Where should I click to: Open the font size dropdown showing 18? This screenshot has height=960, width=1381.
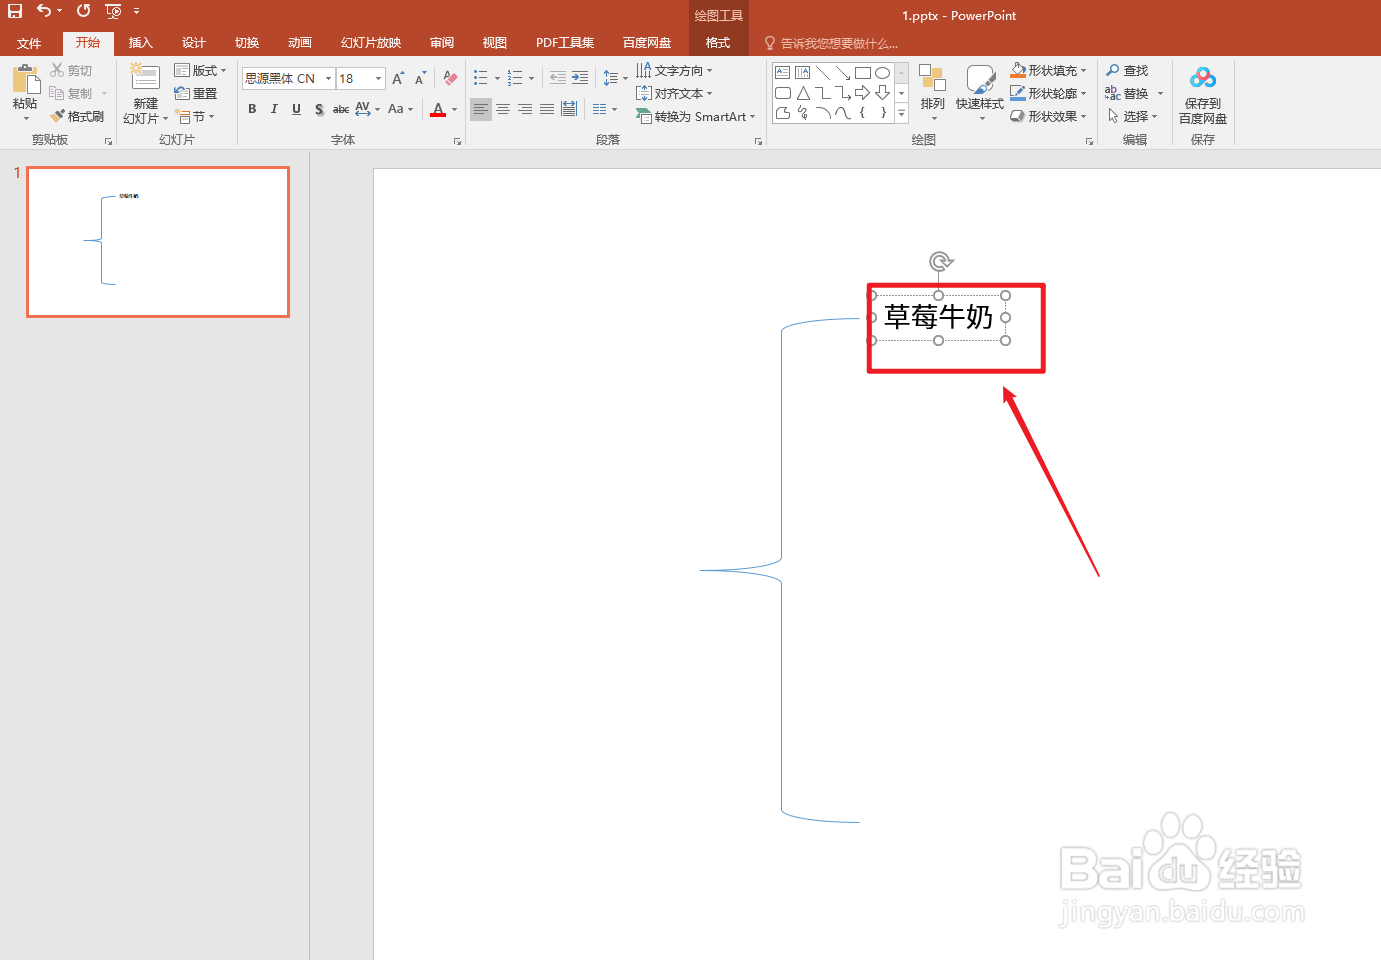point(378,78)
